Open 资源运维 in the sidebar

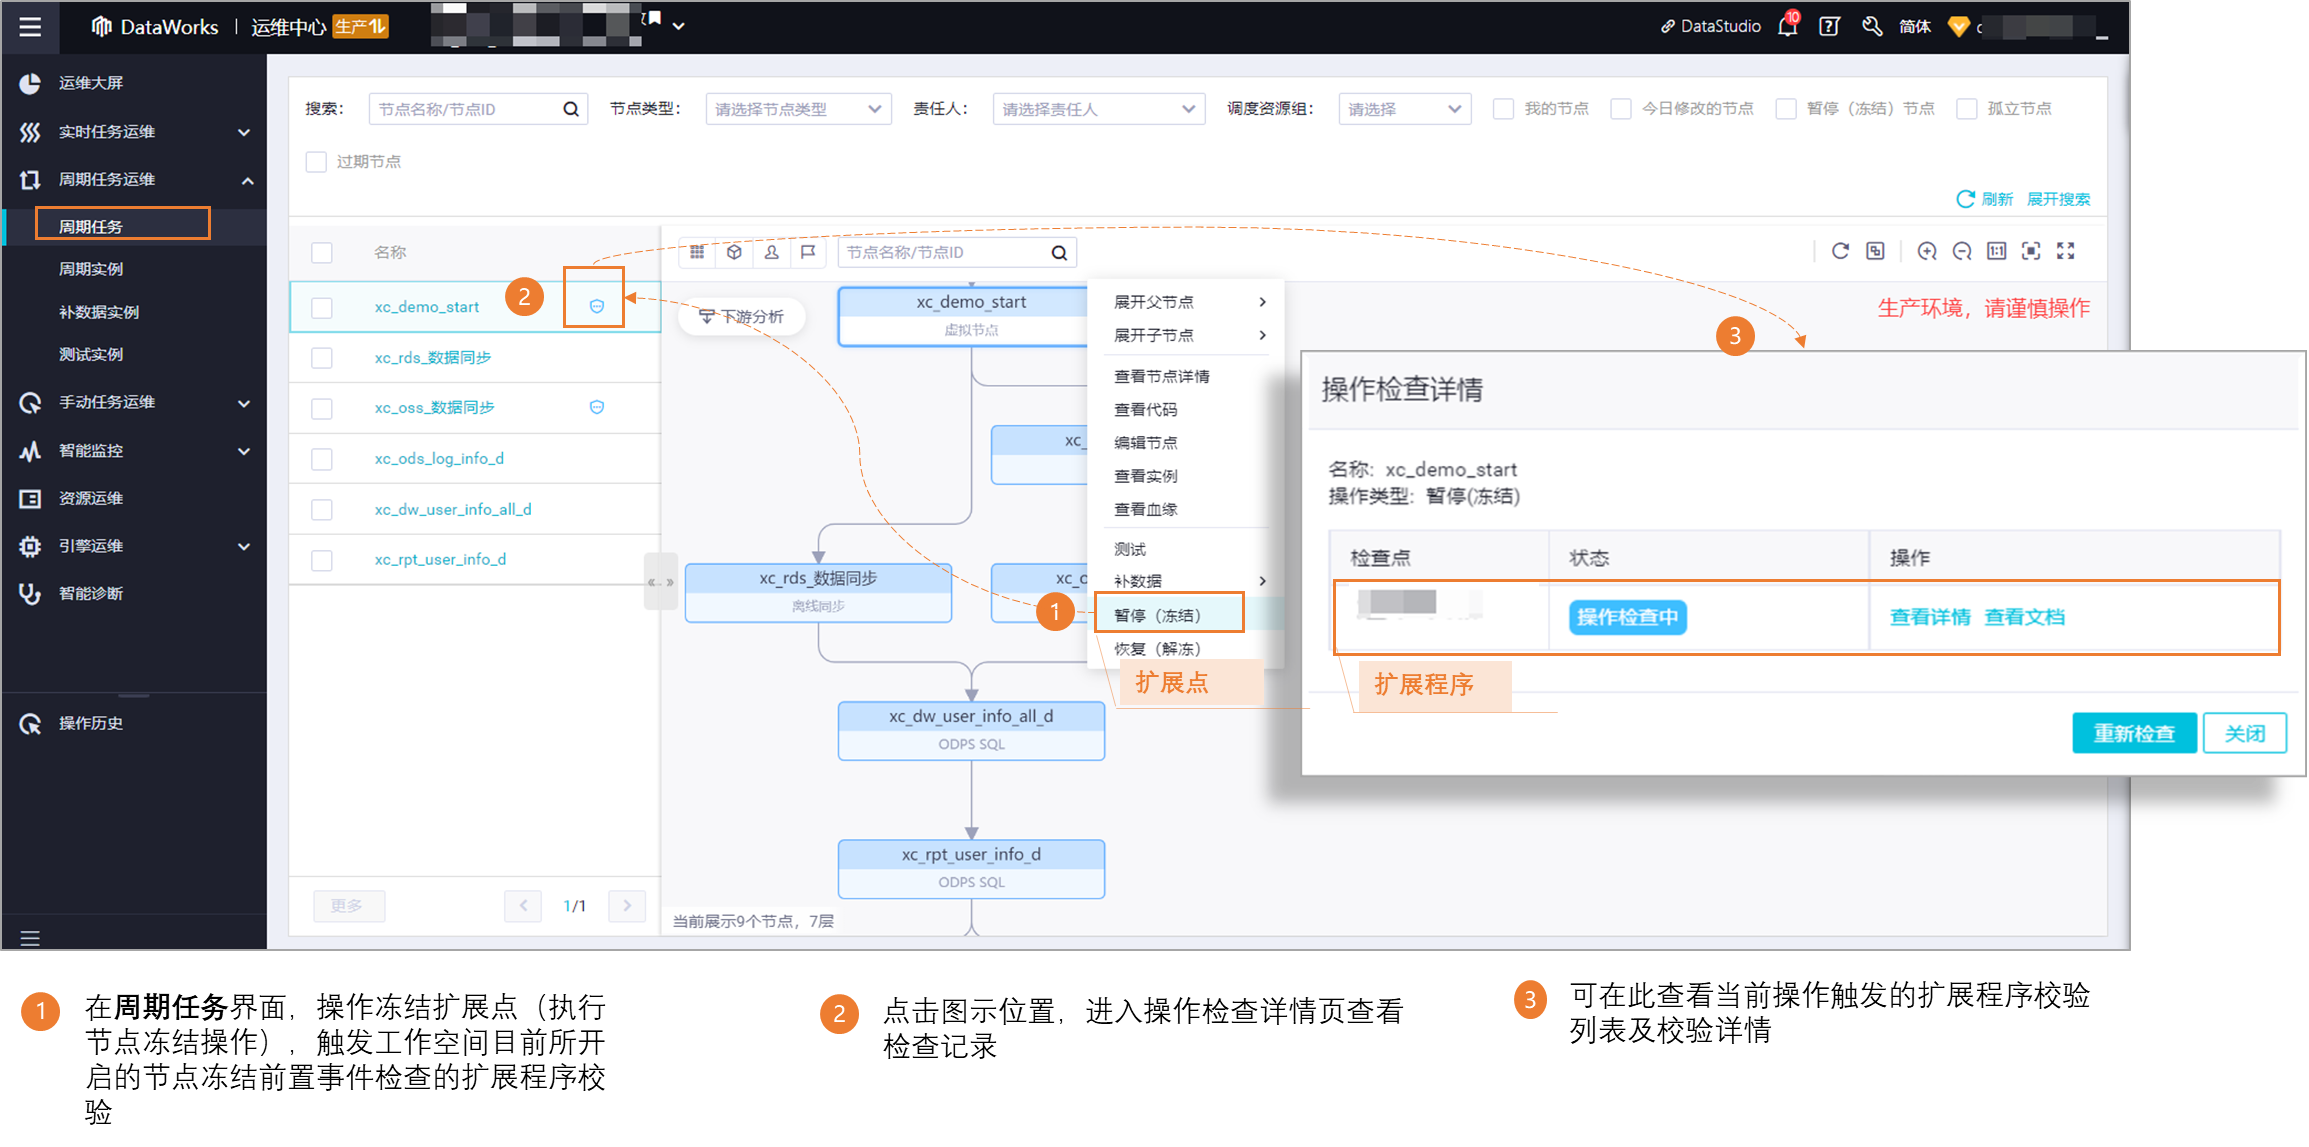90,498
